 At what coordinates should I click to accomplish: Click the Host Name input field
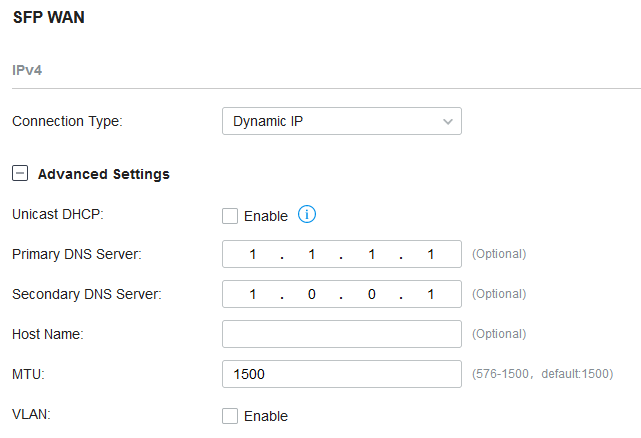tap(341, 334)
